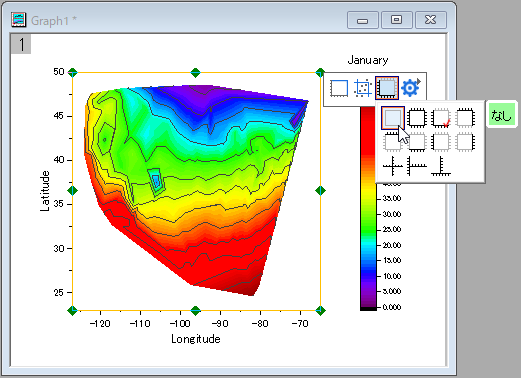Click the middle-left green resize handle

click(72, 191)
